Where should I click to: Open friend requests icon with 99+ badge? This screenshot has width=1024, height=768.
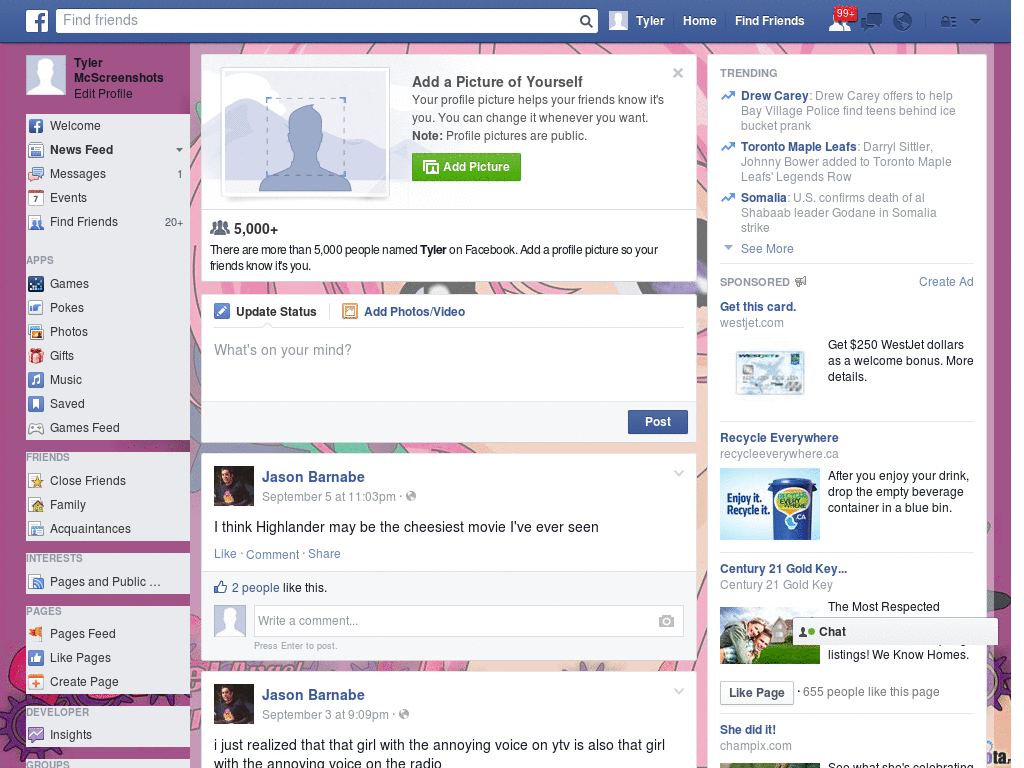(x=840, y=21)
